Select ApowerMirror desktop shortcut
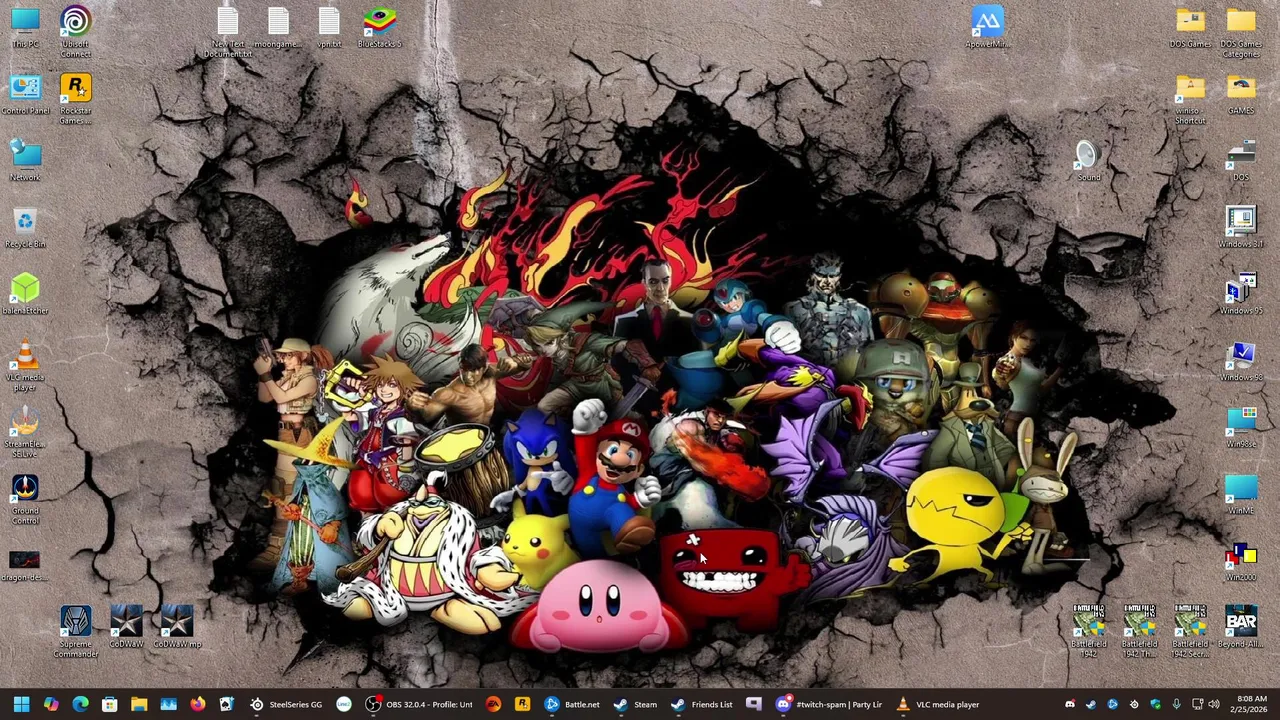Screen dimensions: 1280x720 (x=987, y=28)
